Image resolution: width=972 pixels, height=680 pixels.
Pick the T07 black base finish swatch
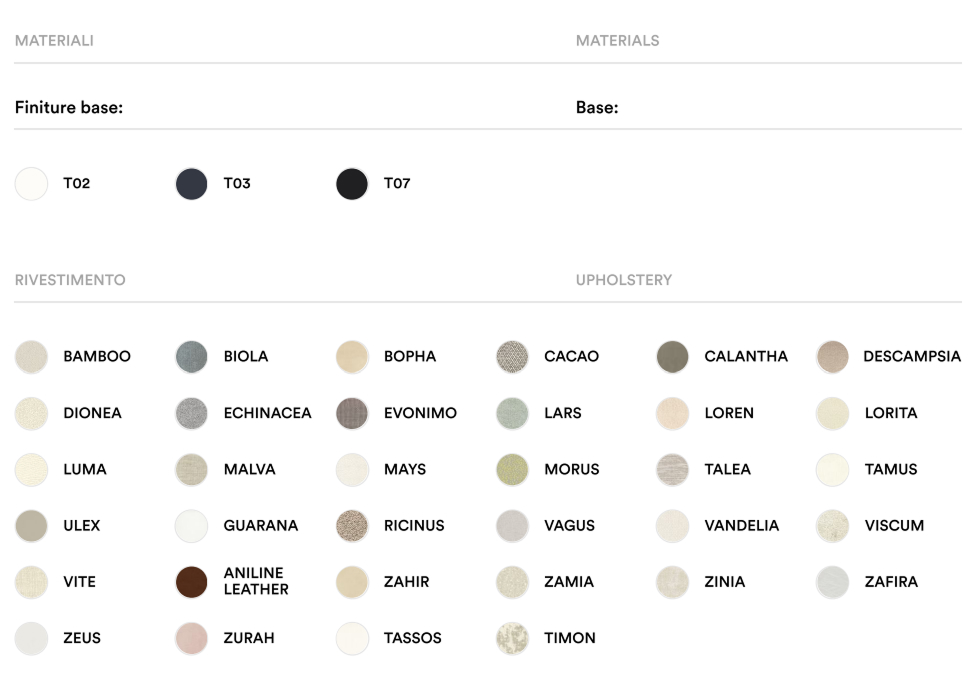(x=352, y=184)
